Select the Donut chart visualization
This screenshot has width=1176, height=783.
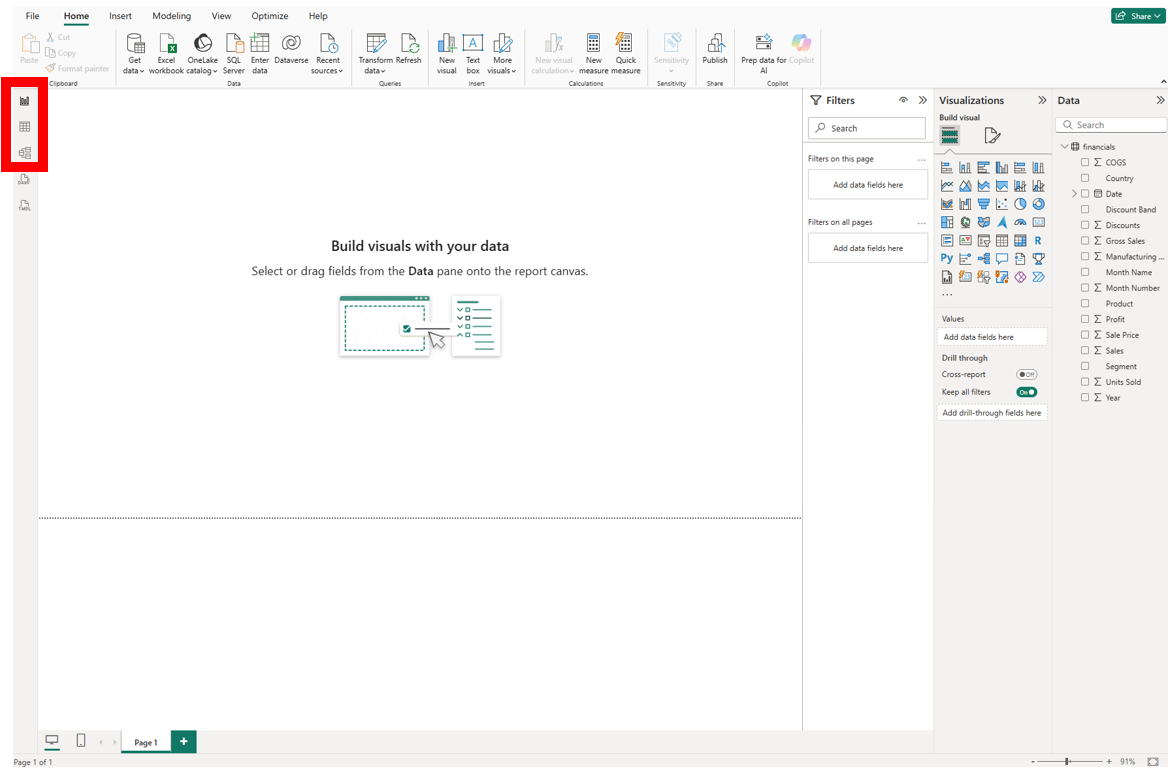tap(1038, 204)
